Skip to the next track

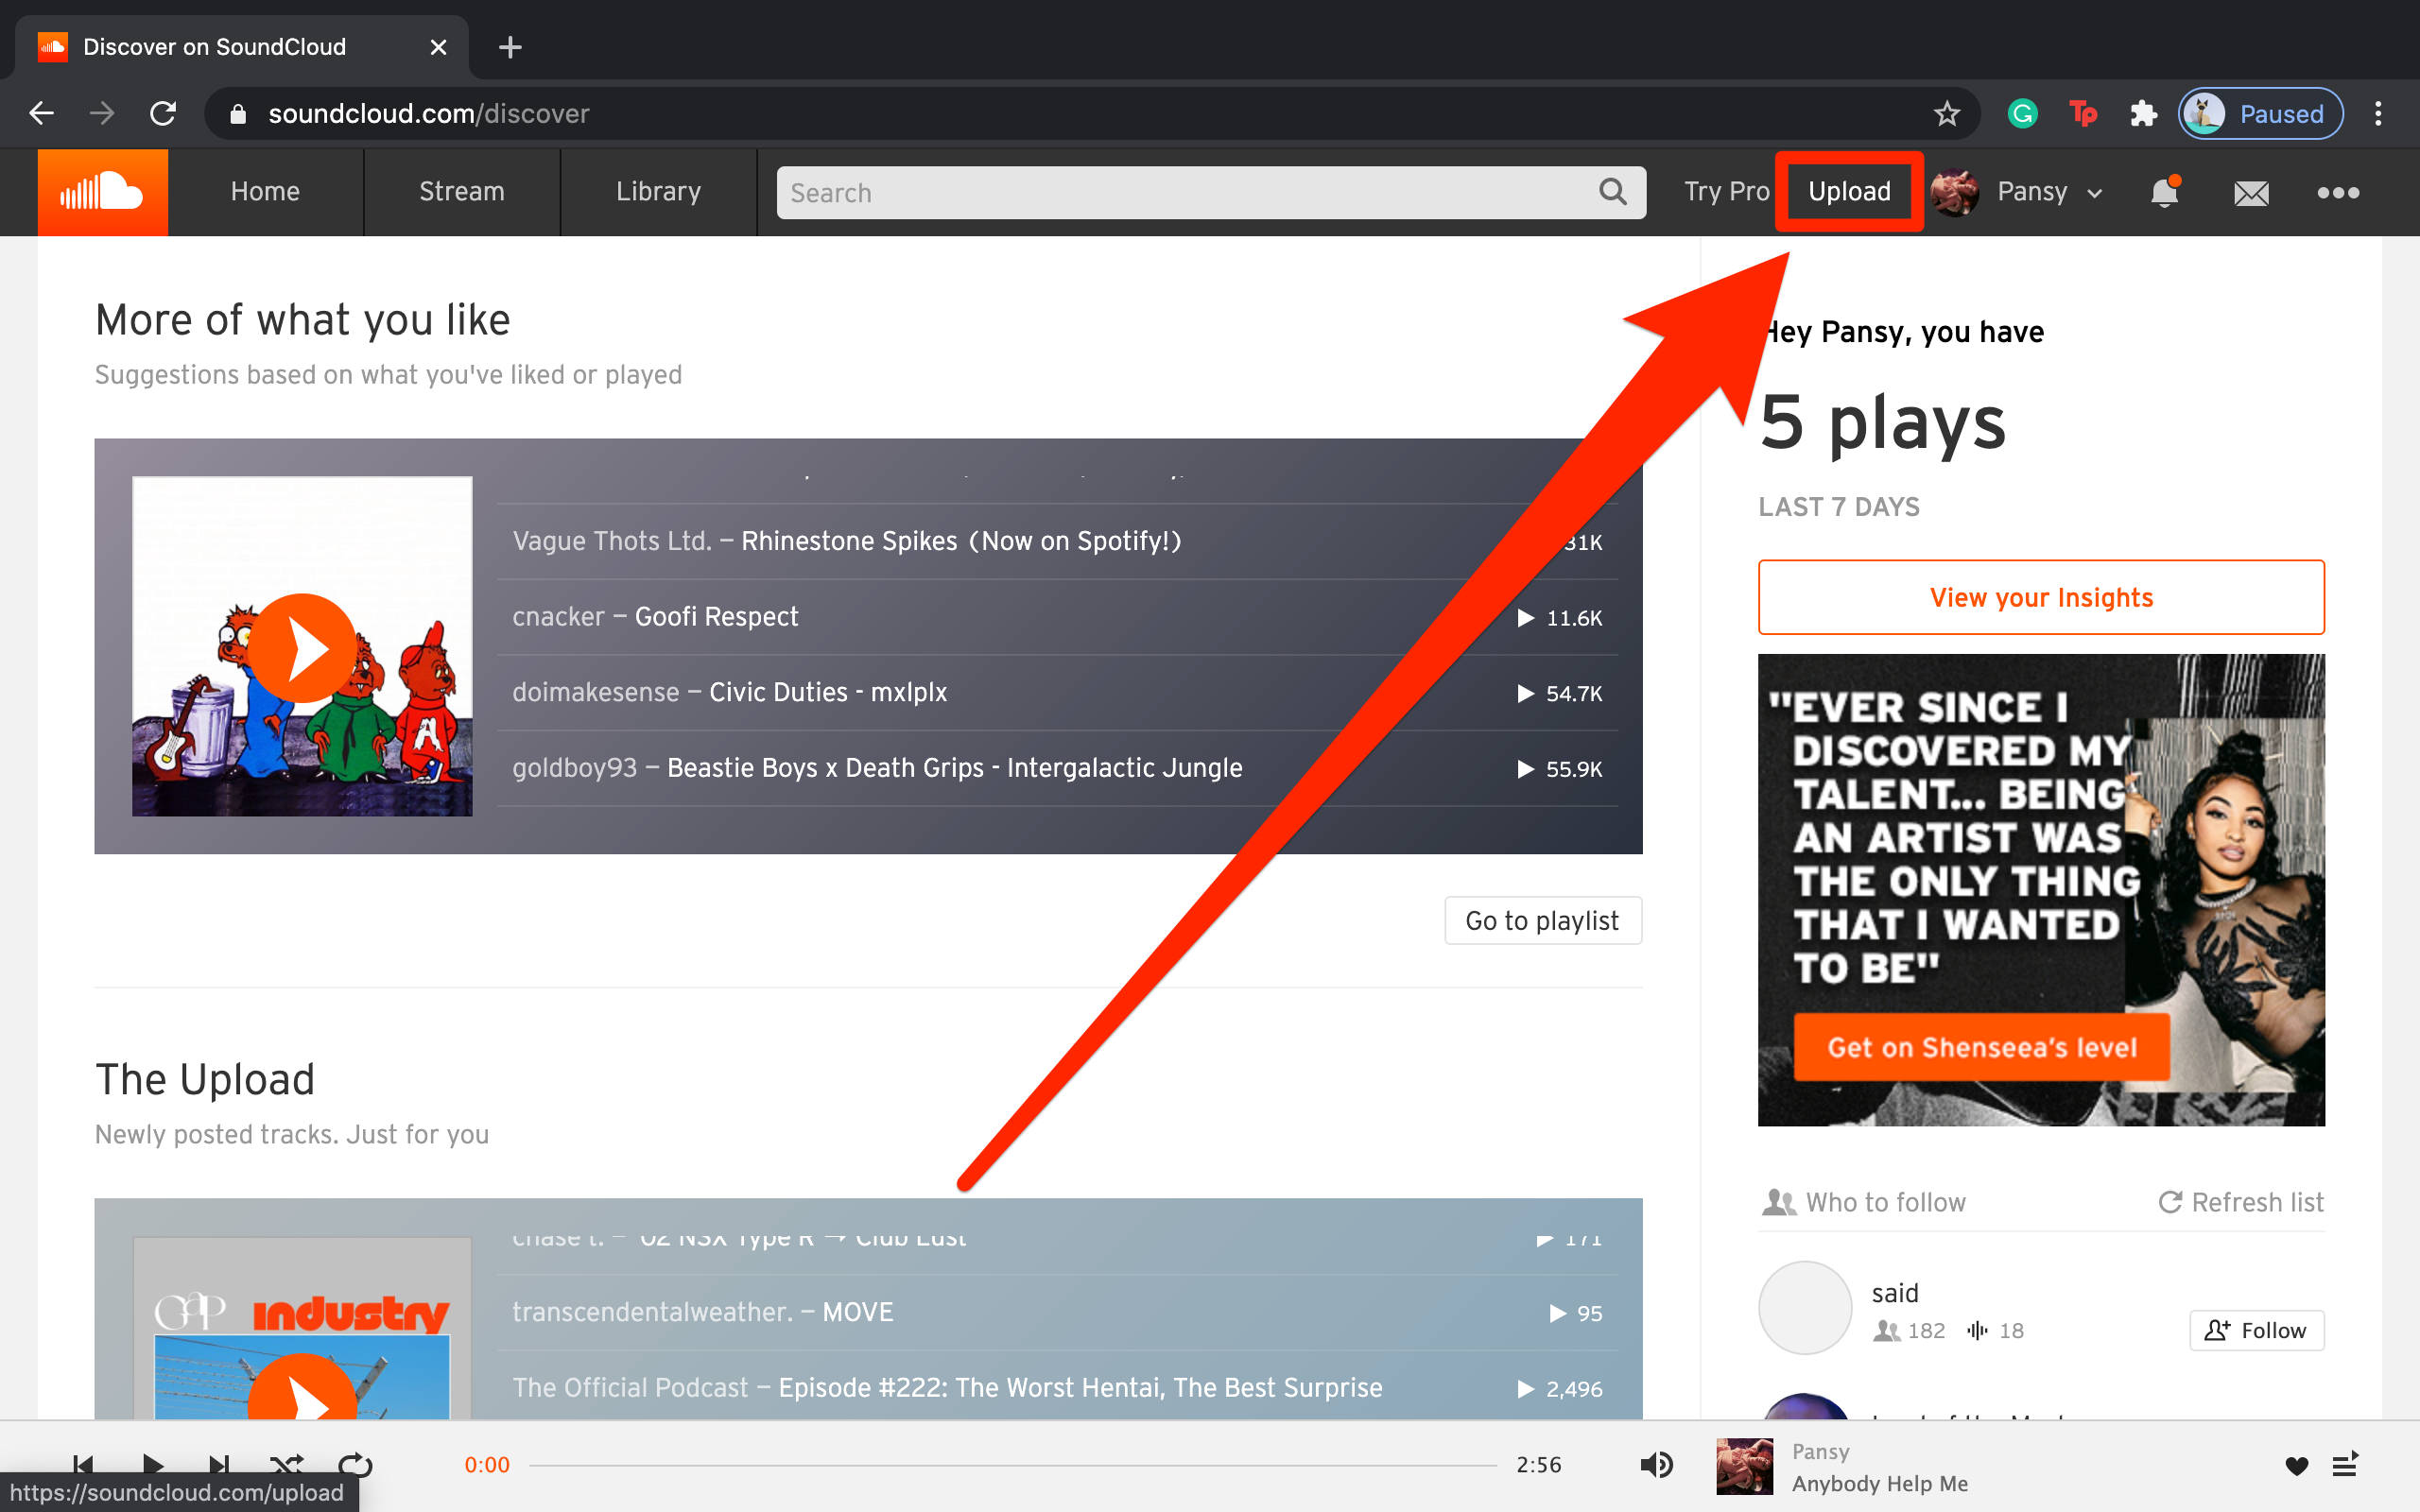(x=221, y=1465)
